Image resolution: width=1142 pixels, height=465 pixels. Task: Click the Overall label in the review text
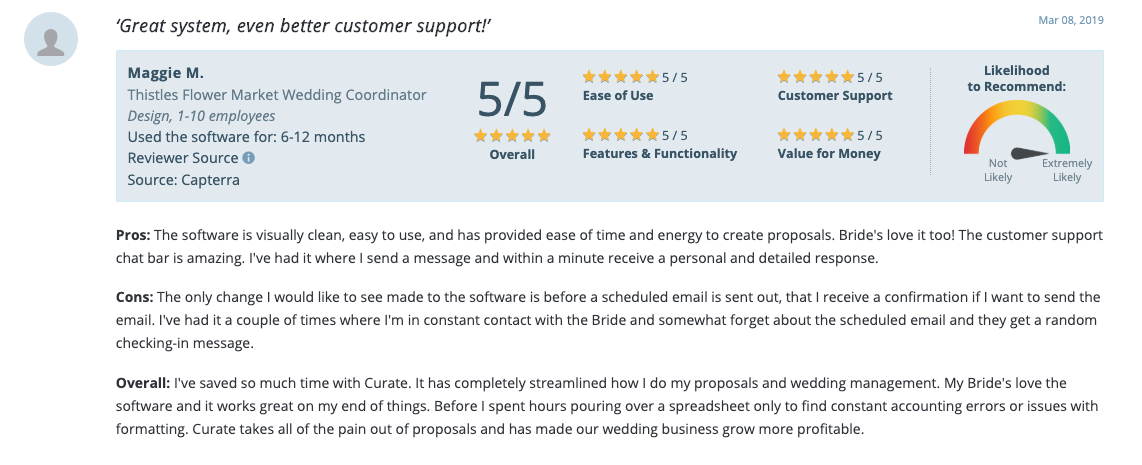coord(143,383)
